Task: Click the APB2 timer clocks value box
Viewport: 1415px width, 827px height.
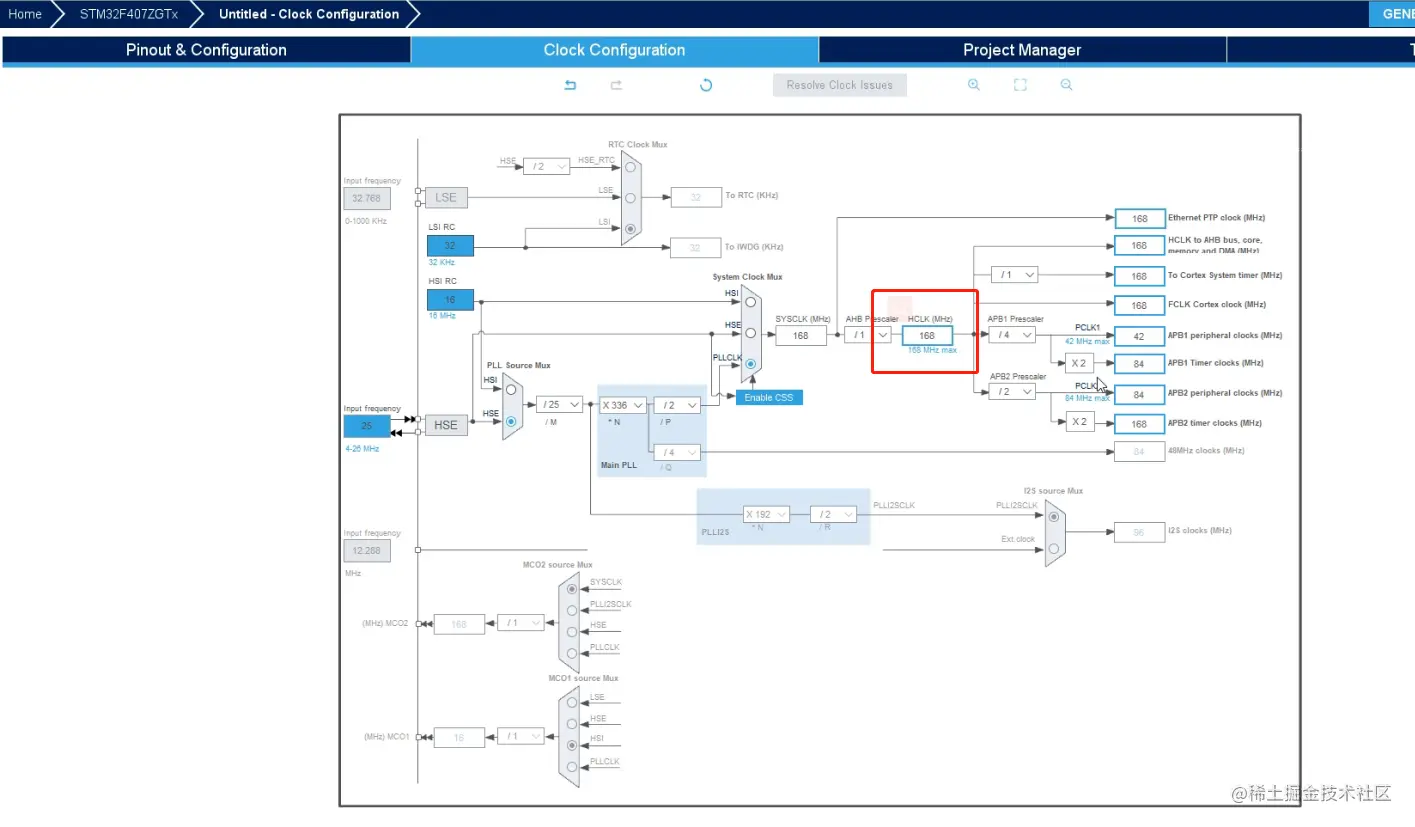Action: 1140,424
